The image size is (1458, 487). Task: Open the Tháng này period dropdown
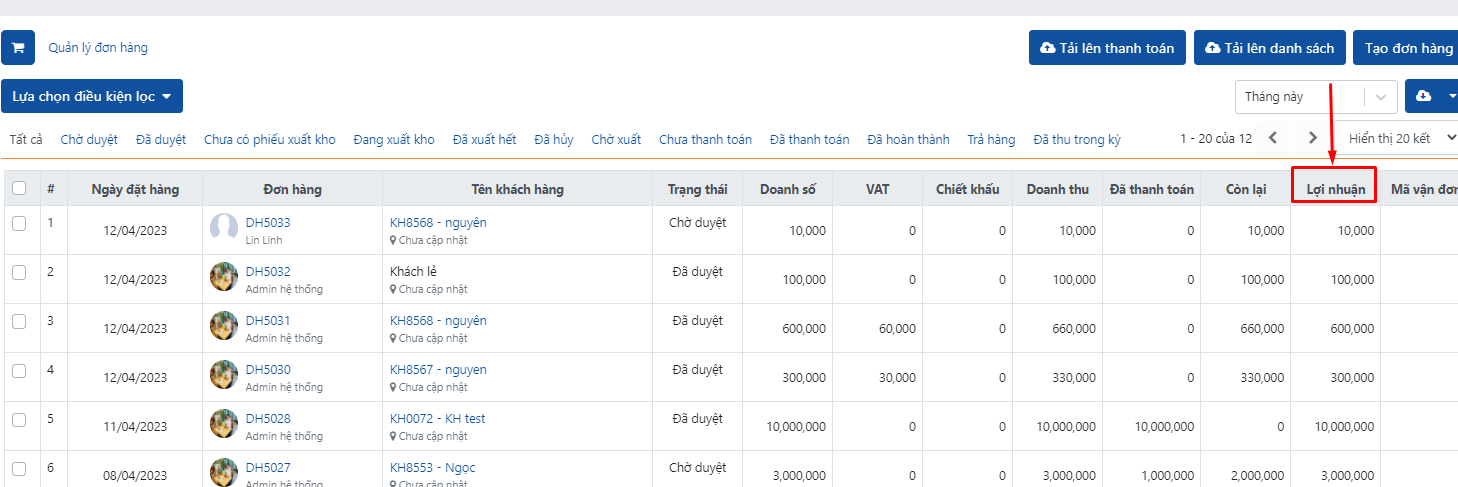click(x=1381, y=97)
